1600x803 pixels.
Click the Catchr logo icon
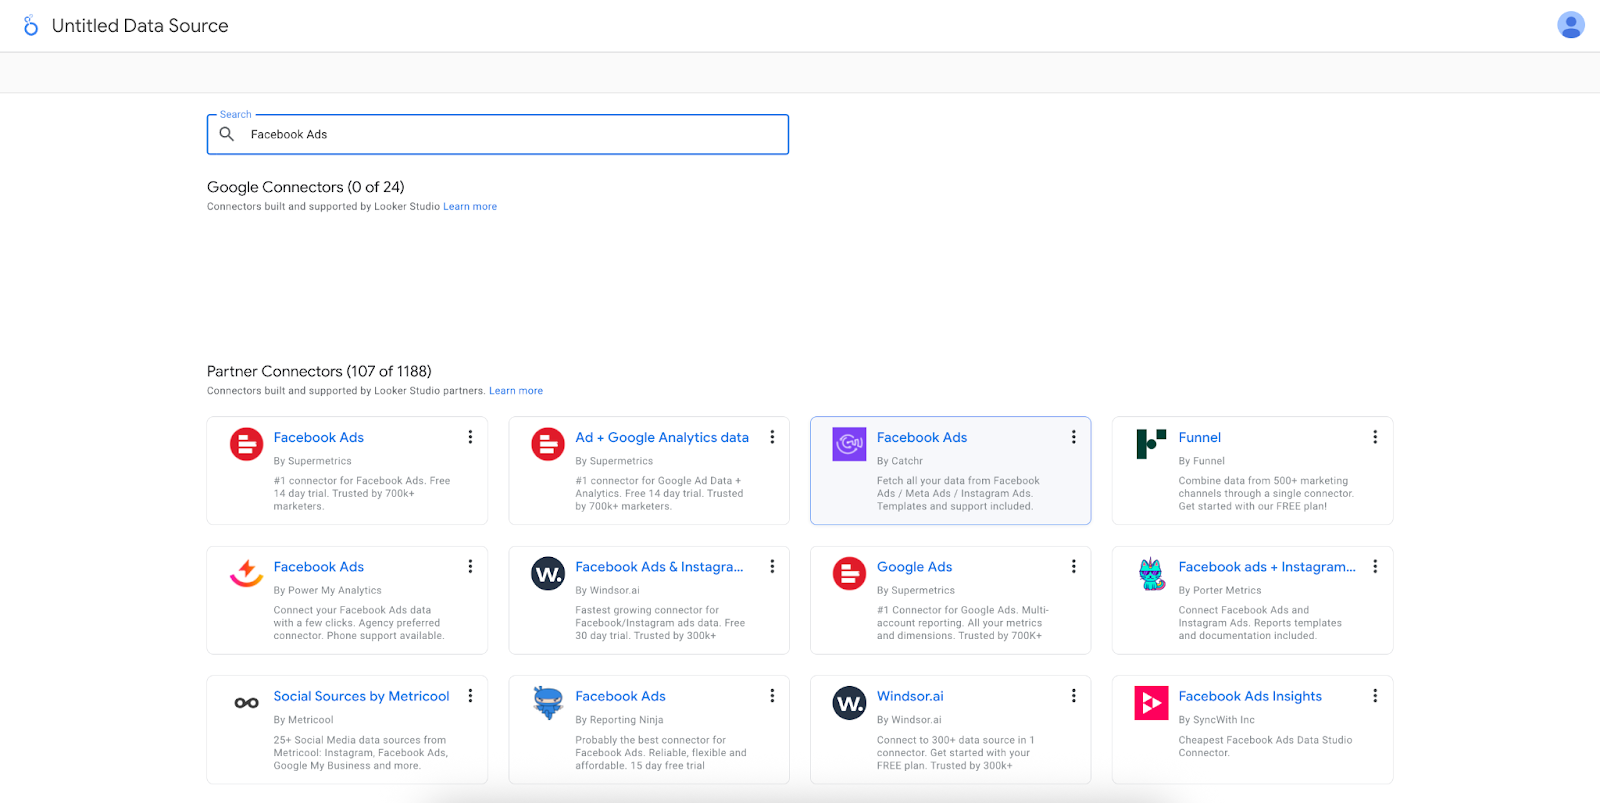coord(849,444)
